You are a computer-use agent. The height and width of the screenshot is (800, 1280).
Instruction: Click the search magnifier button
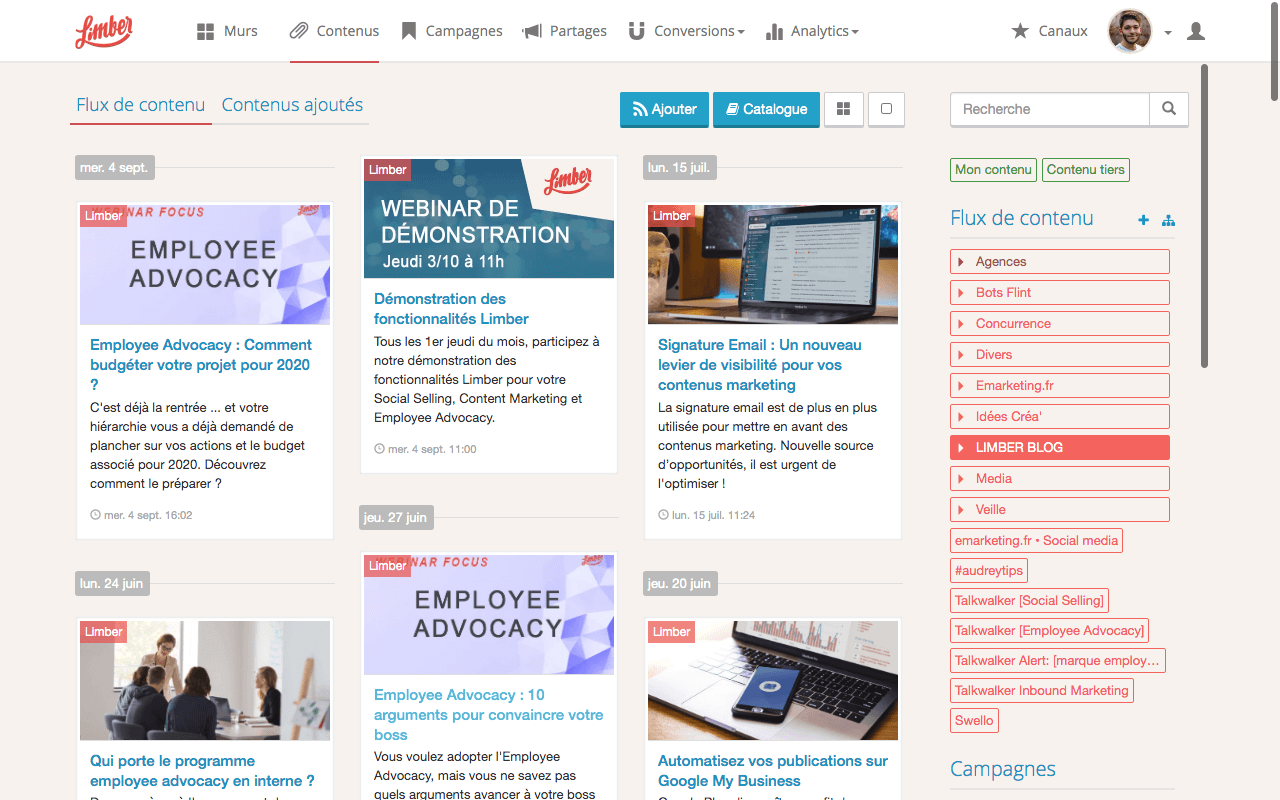[1169, 109]
